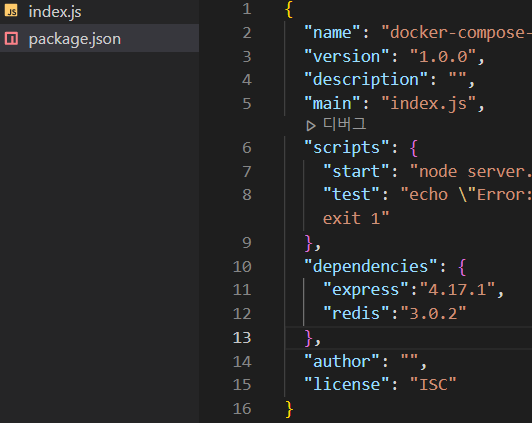This screenshot has width=532, height=423.
Task: Click the "ISC" license value
Action: (x=433, y=384)
